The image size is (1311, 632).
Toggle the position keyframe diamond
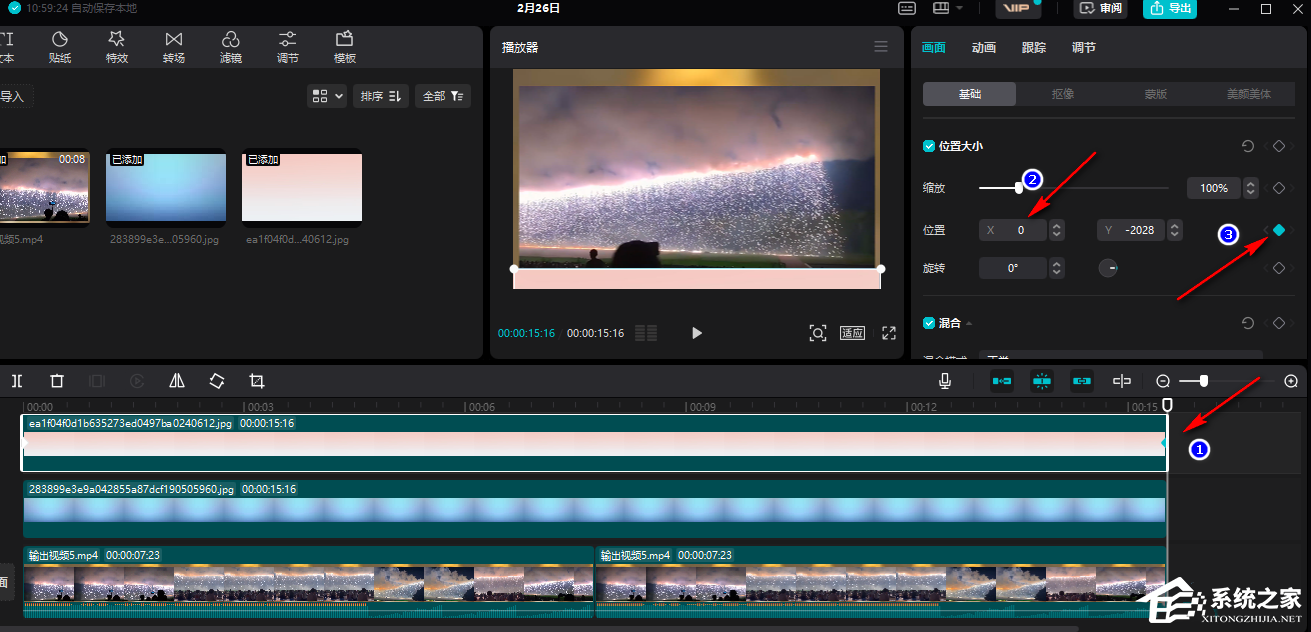pos(1279,230)
